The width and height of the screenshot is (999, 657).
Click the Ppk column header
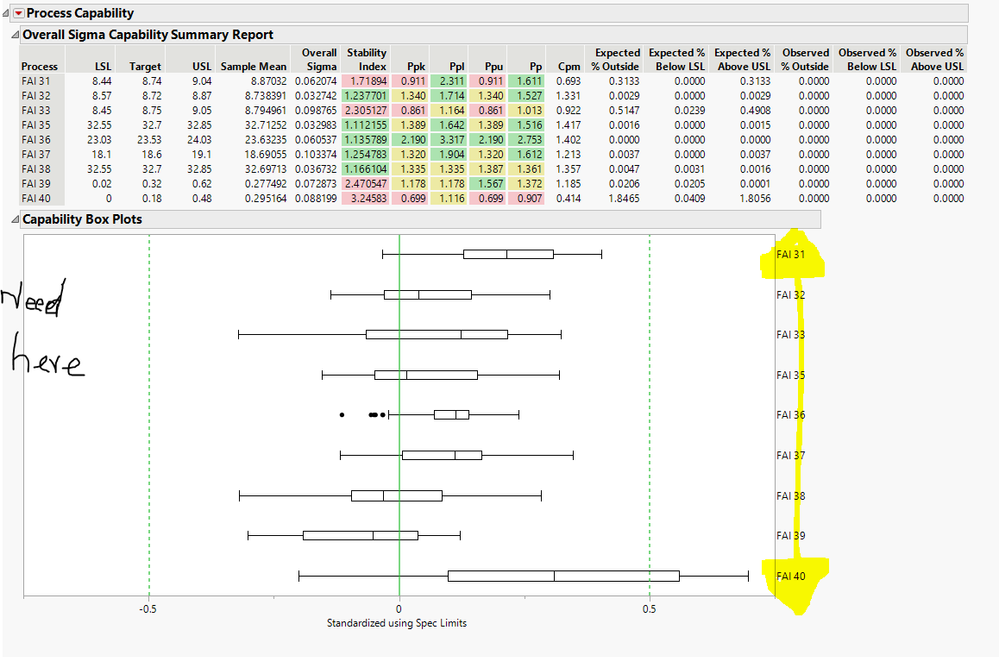coord(416,64)
